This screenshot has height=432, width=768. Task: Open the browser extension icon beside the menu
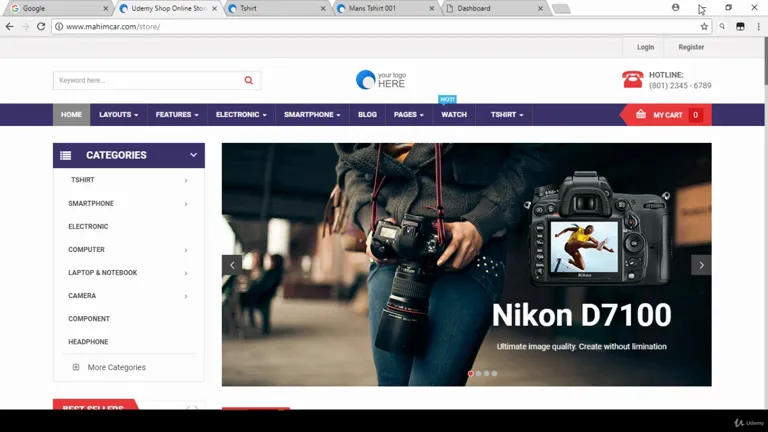point(740,26)
